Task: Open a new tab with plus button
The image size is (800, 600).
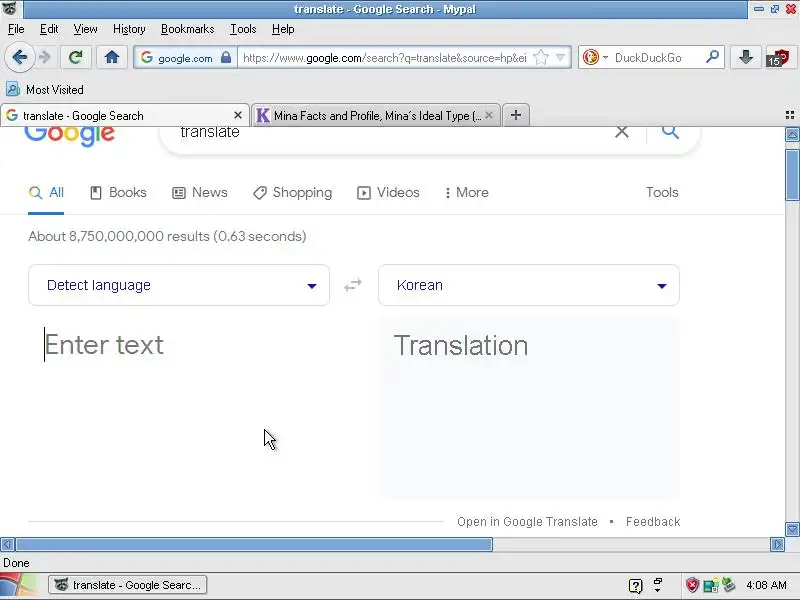Action: (x=516, y=115)
